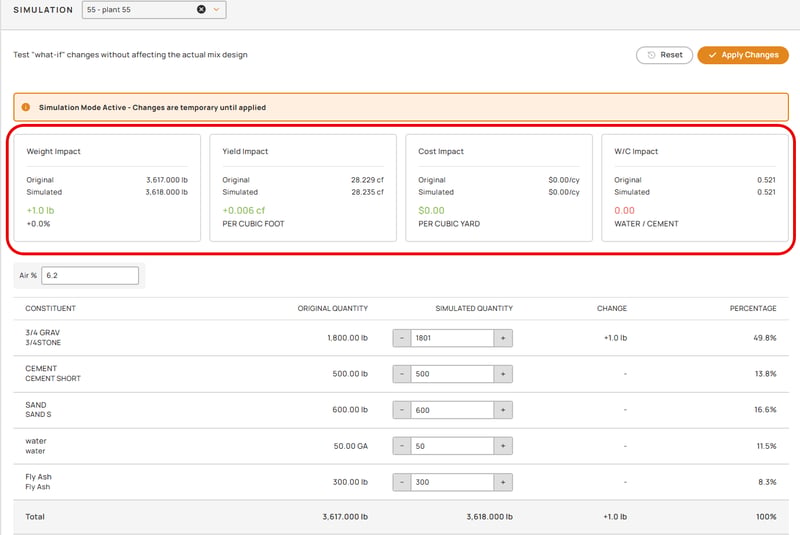The height and width of the screenshot is (535, 800).
Task: Click the Reset button
Action: coord(664,55)
